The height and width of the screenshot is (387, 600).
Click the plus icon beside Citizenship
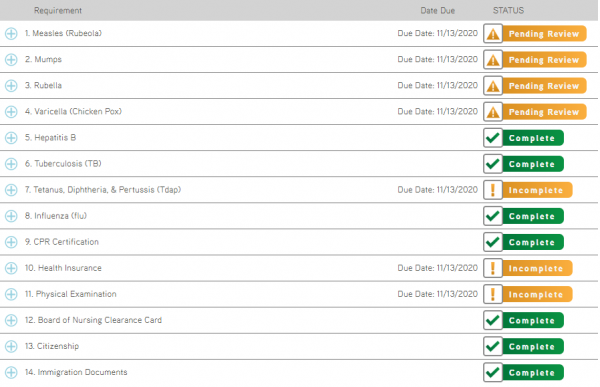11,346
